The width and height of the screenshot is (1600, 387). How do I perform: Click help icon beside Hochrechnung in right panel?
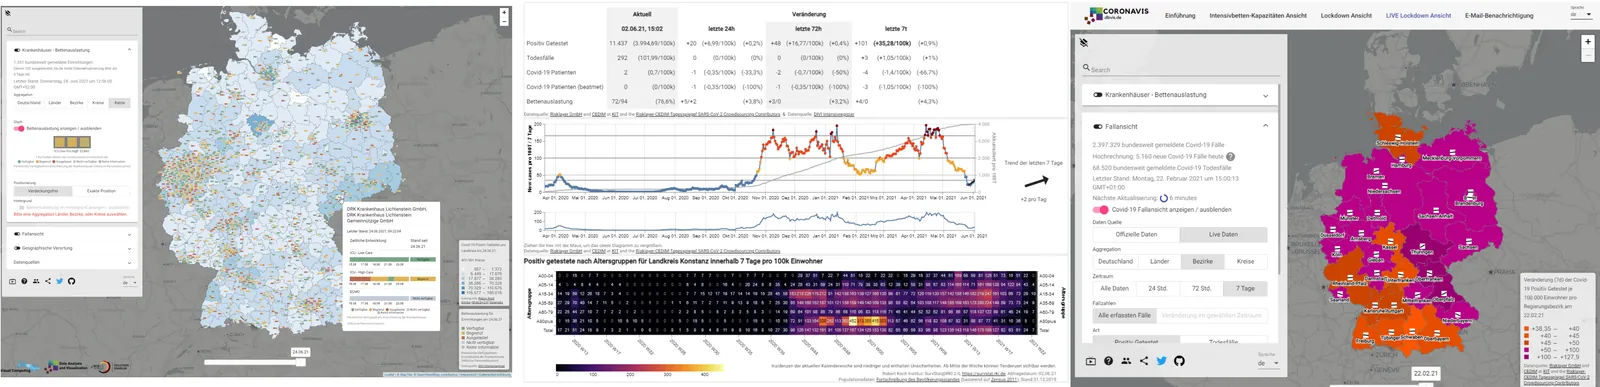coord(1230,157)
